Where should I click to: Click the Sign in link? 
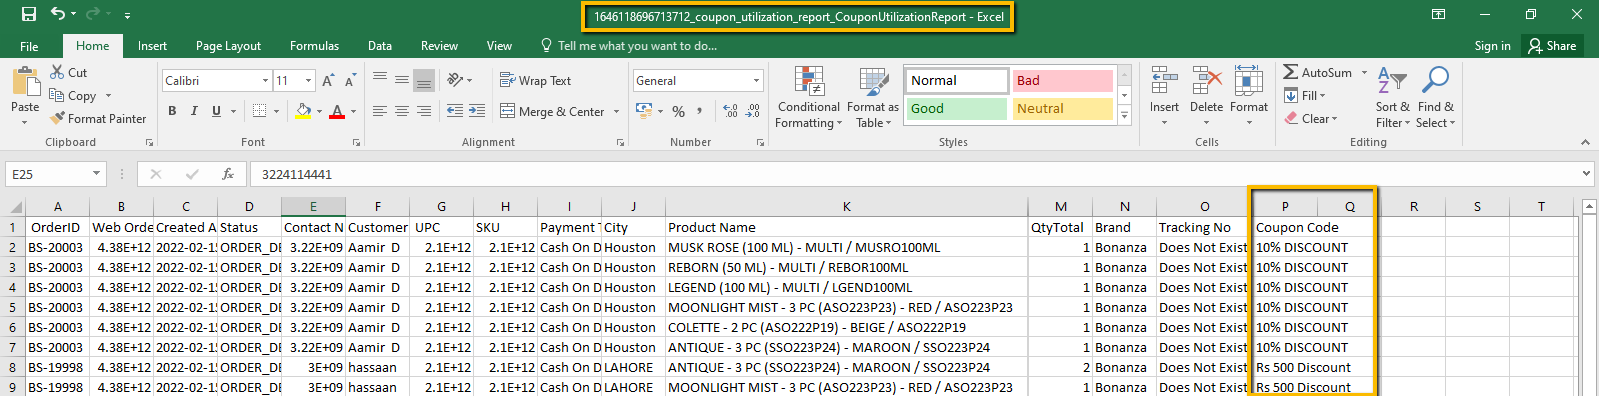tap(1492, 46)
